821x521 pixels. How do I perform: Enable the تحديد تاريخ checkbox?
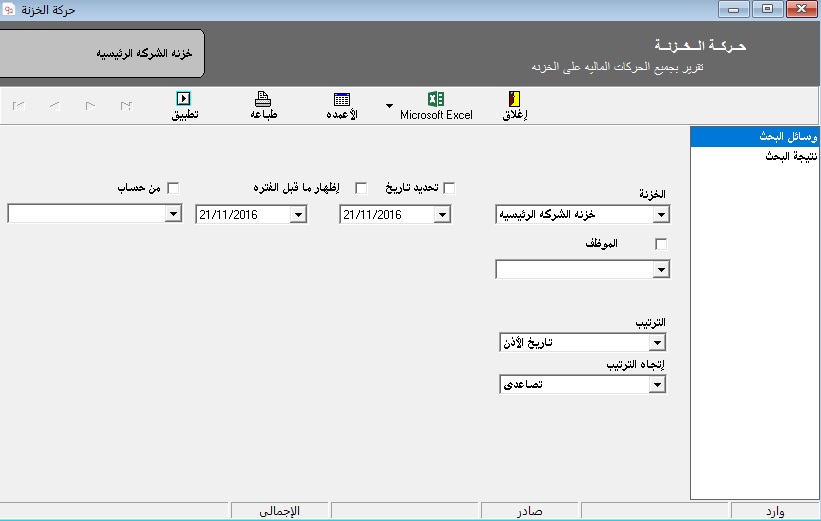point(450,187)
